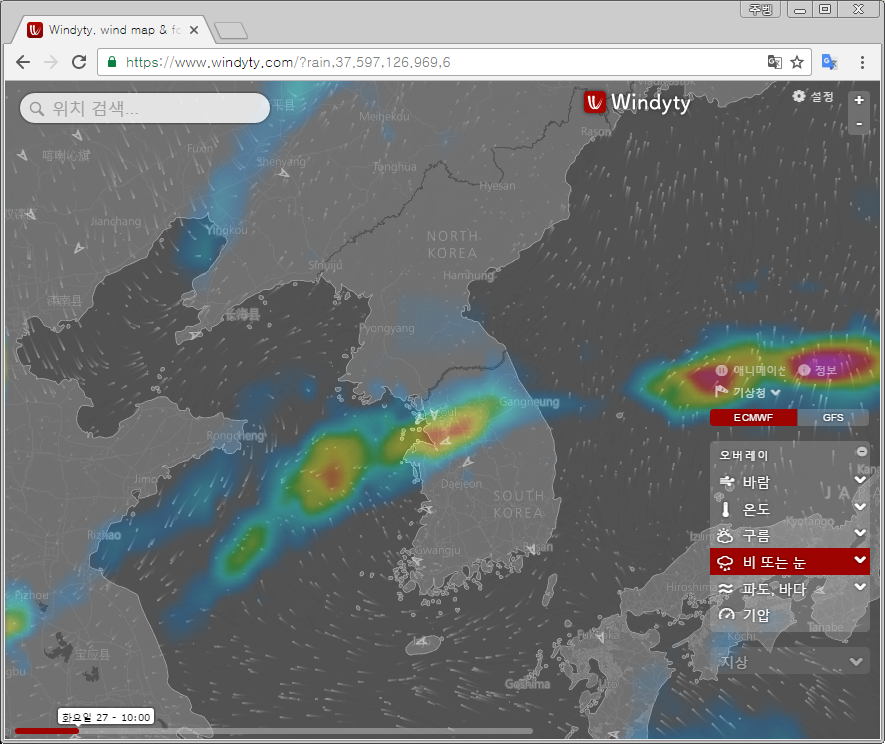Open a new browser tab
885x744 pixels.
point(231,30)
